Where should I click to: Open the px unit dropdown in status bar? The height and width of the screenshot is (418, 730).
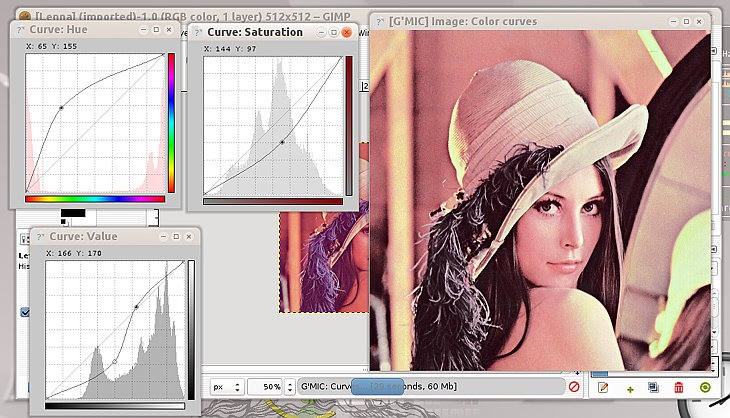226,386
